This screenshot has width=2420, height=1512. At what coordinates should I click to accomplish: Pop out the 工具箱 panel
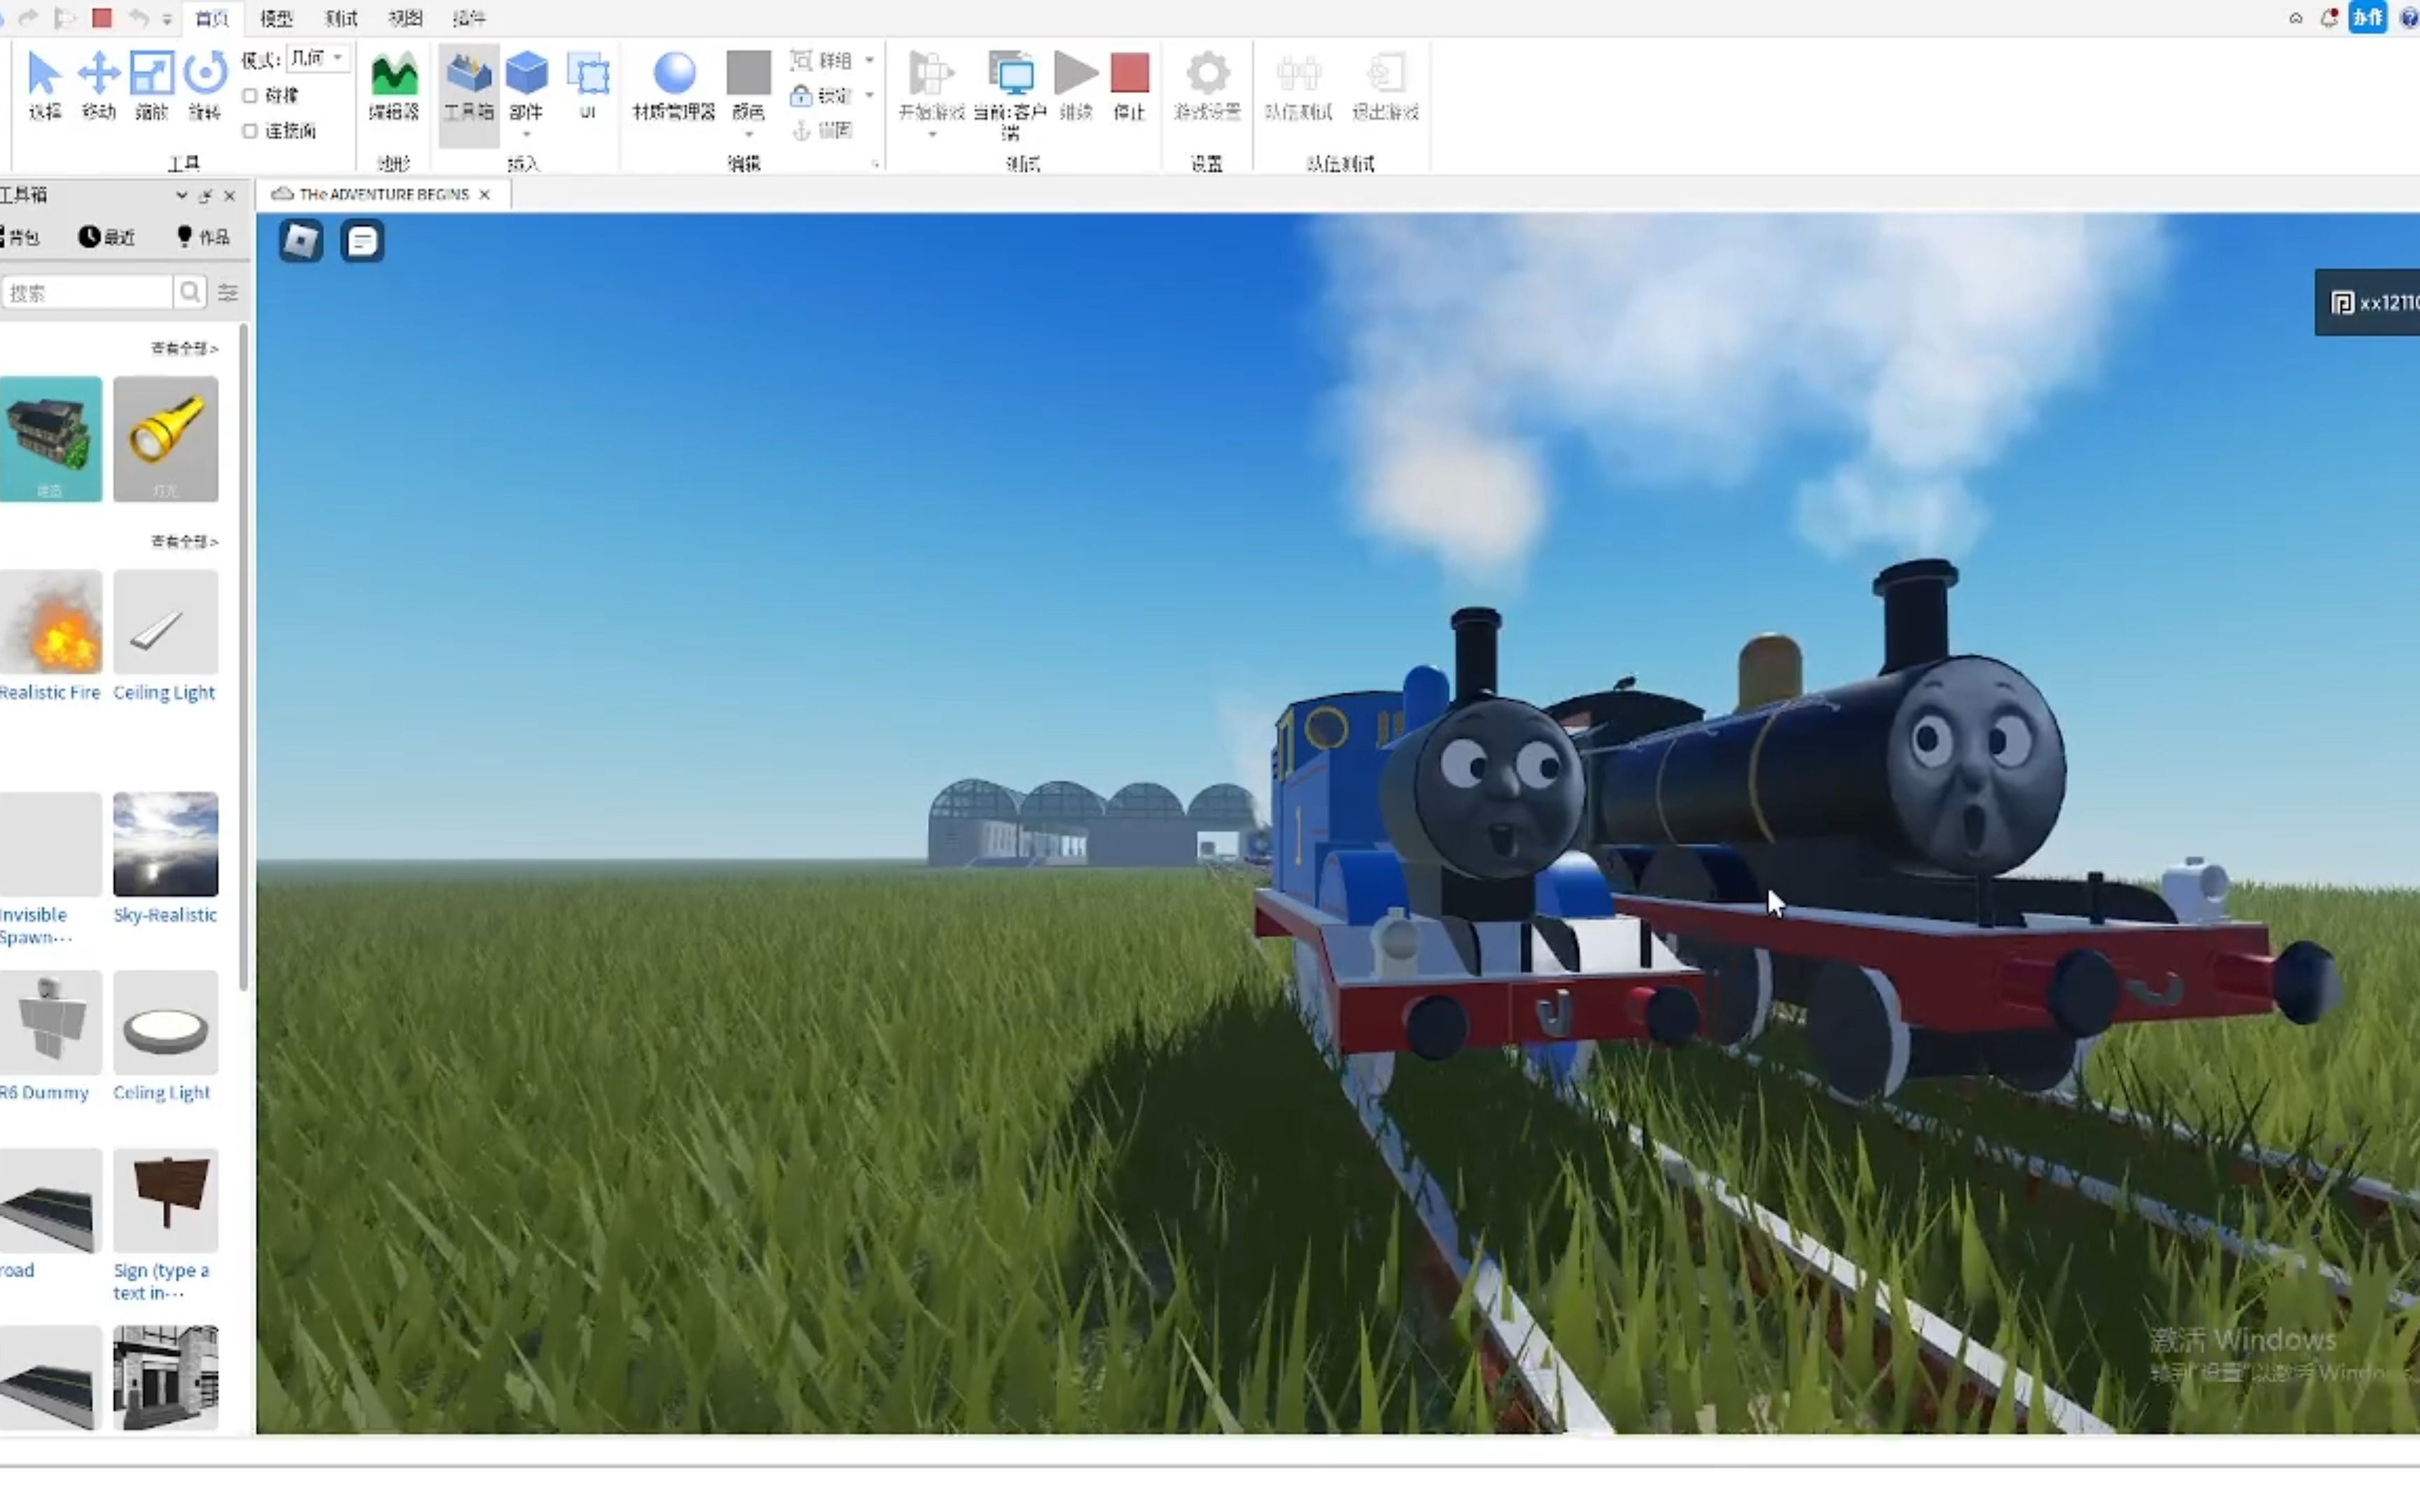pos(206,196)
